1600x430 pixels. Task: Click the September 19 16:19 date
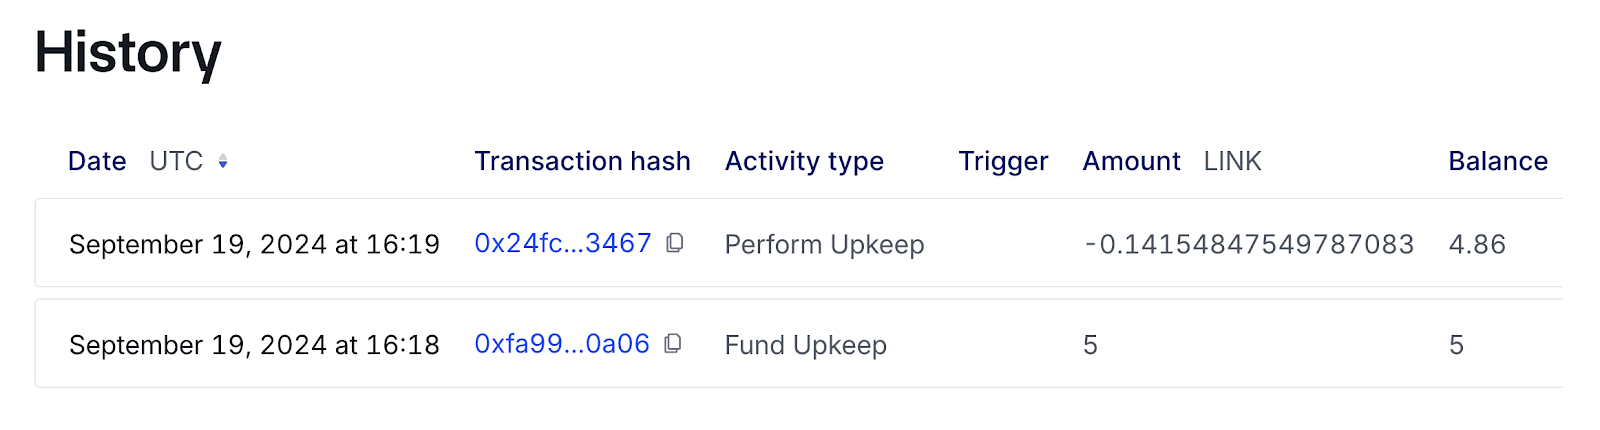[x=254, y=244]
